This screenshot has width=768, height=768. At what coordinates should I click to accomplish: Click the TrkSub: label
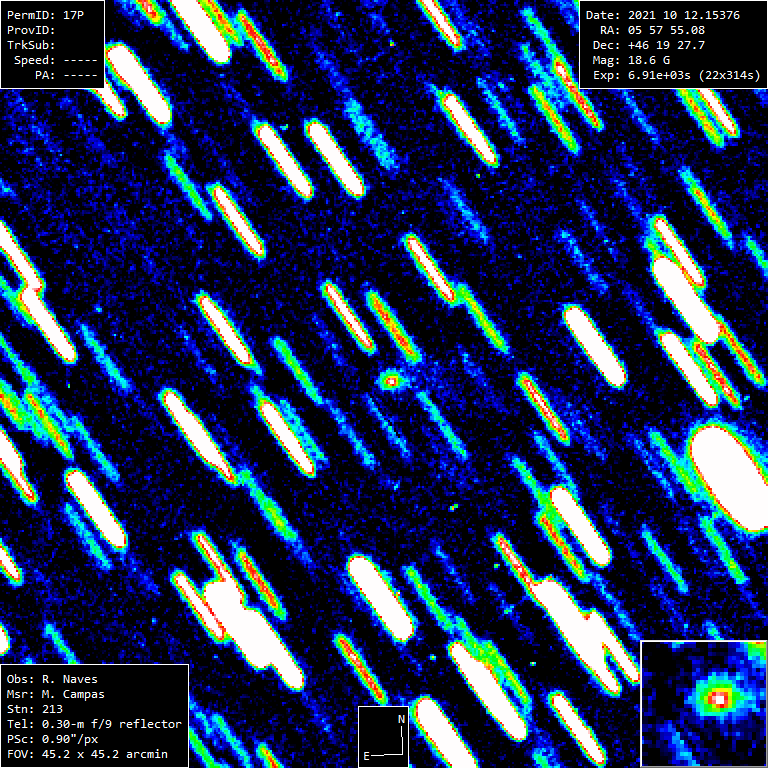(x=31, y=45)
